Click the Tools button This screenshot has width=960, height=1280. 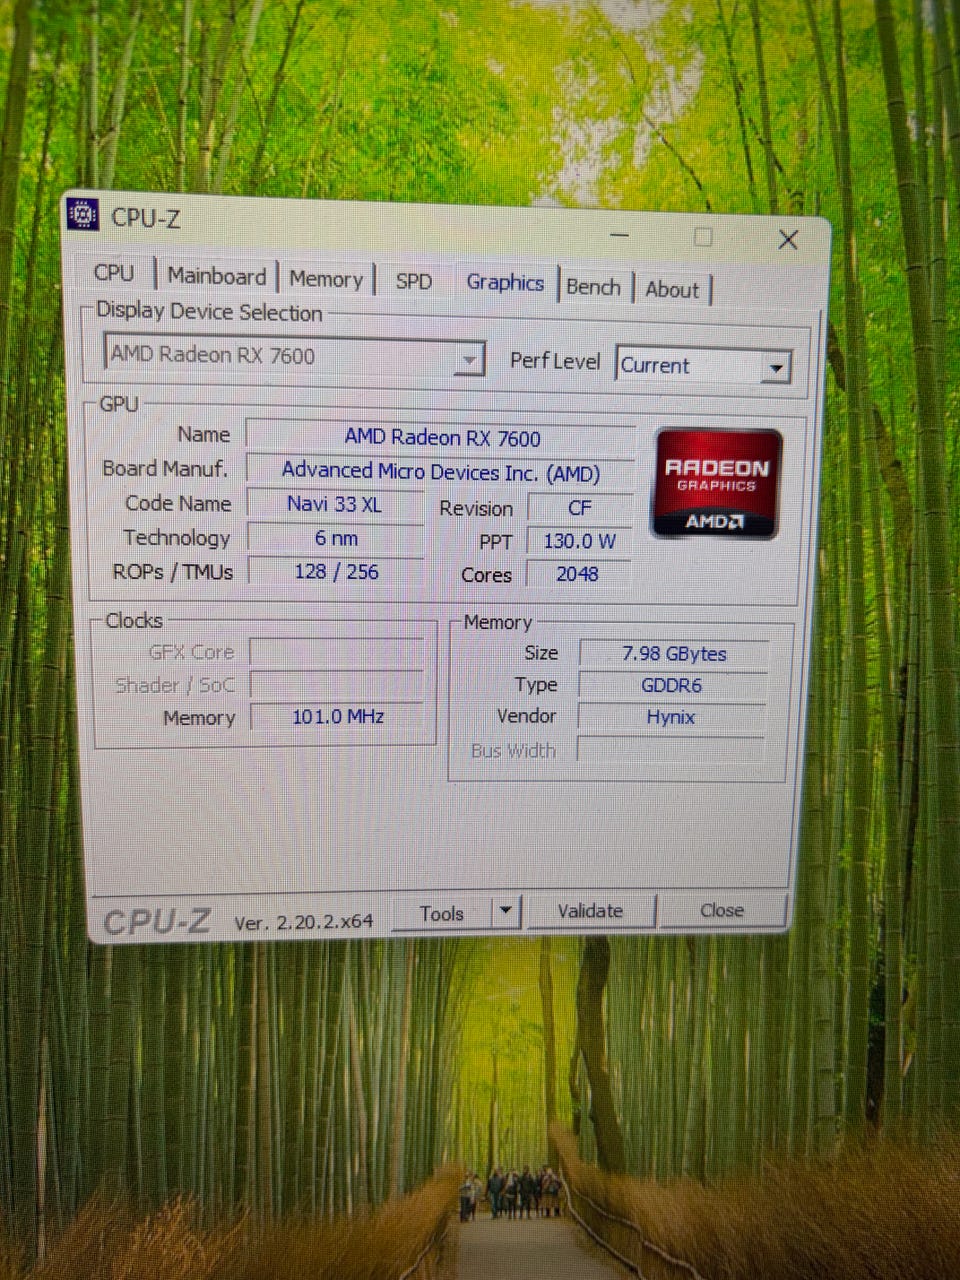442,913
